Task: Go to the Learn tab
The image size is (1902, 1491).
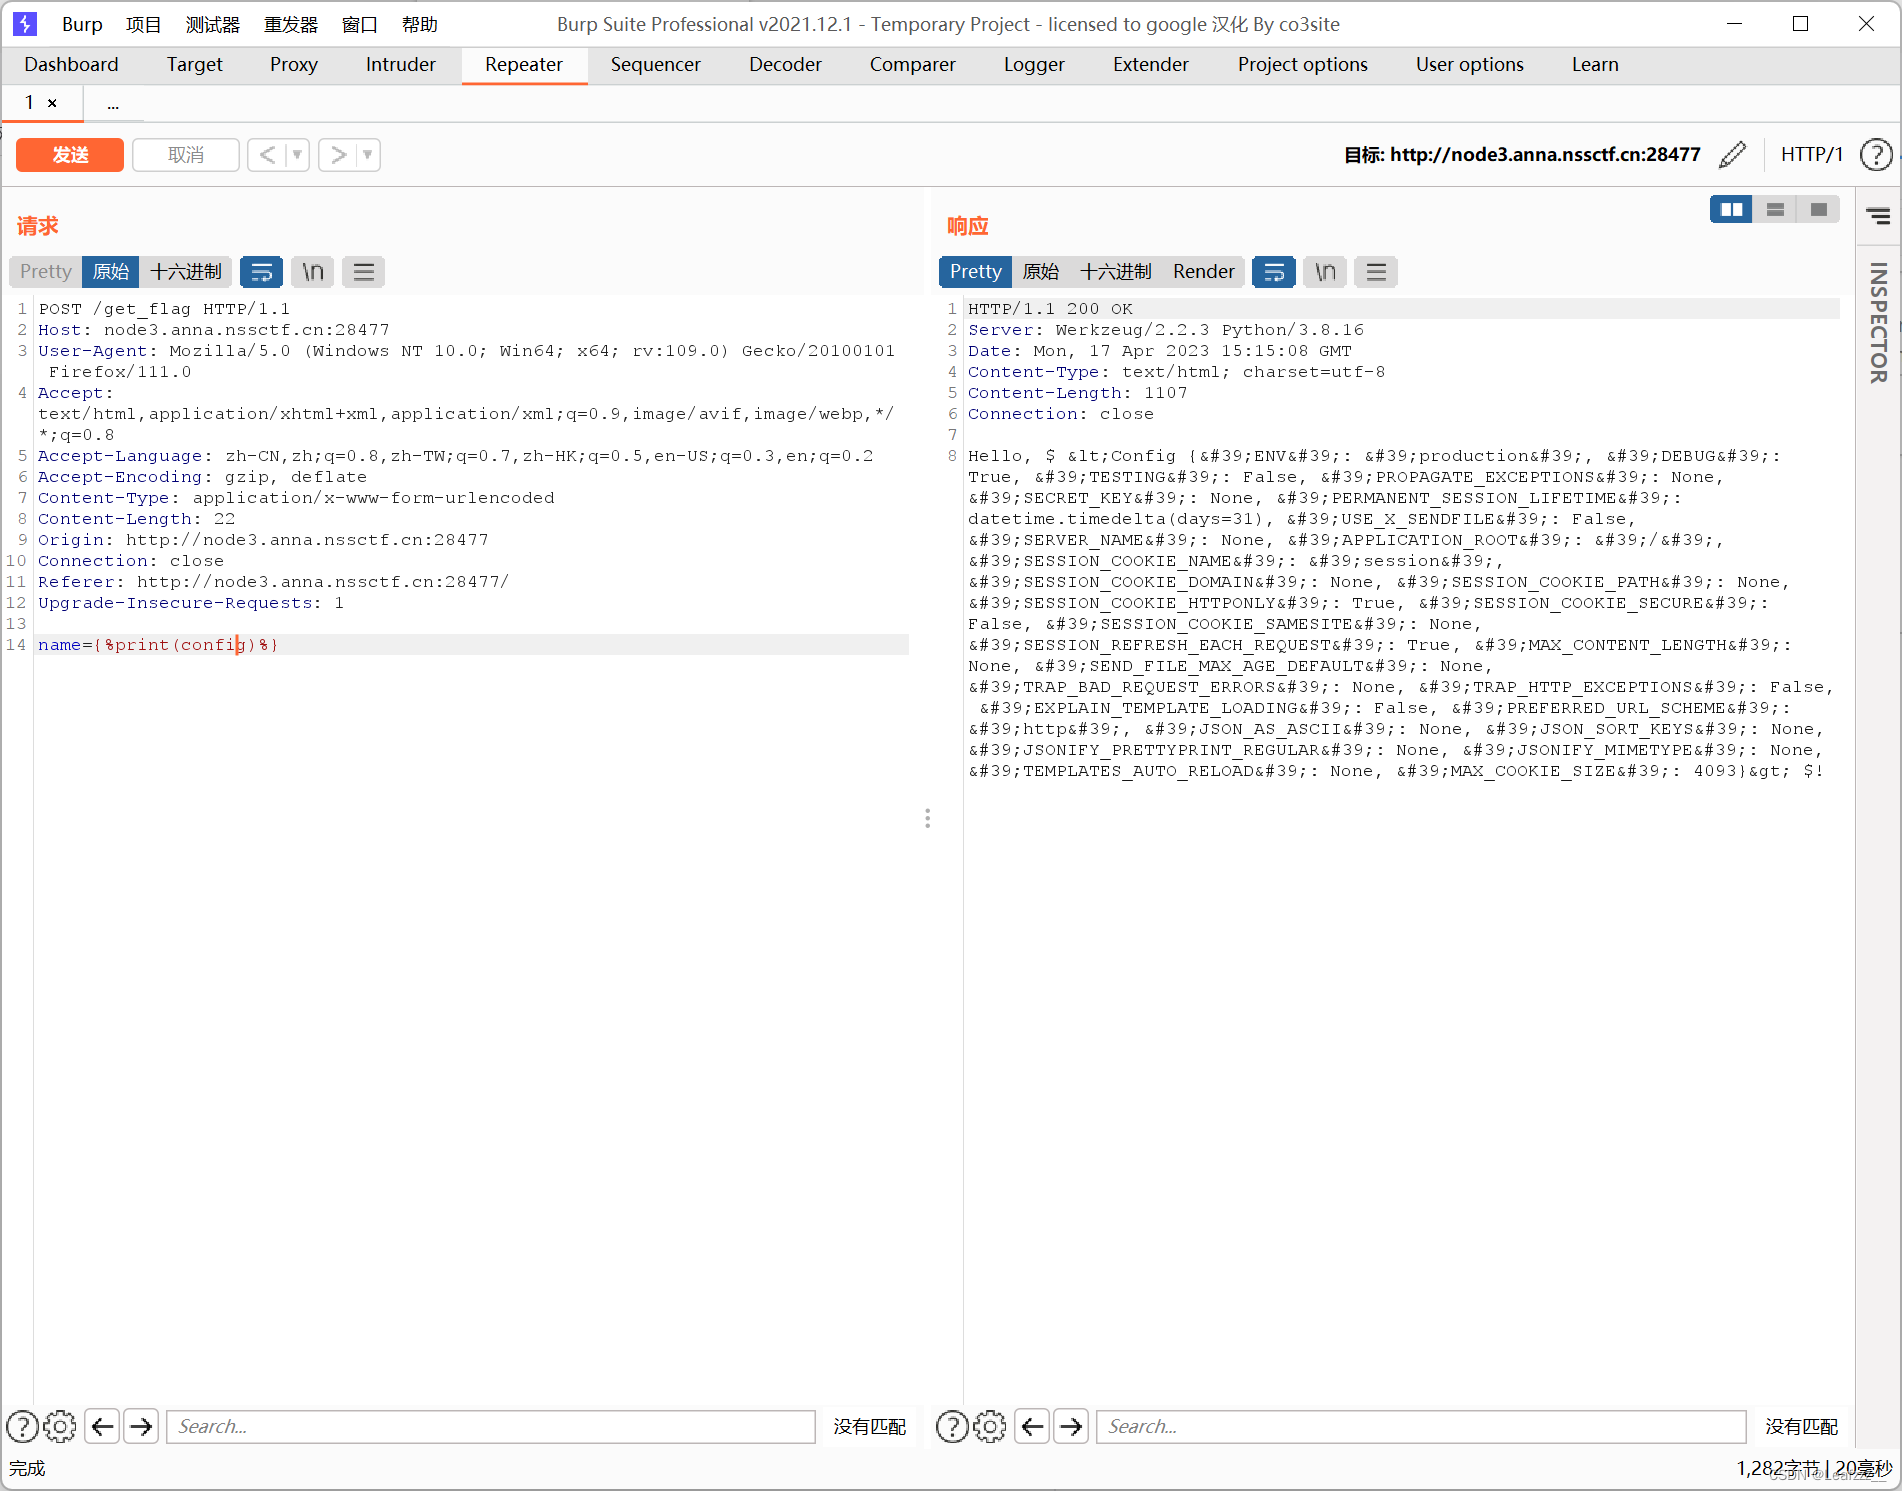Action: [x=1595, y=65]
